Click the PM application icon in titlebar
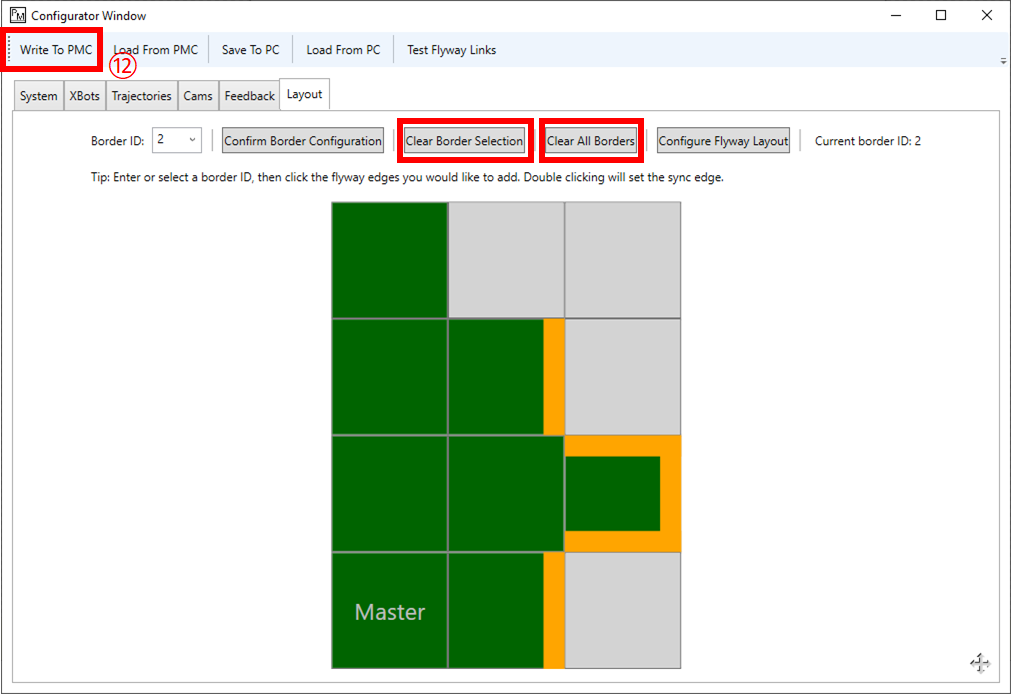 16,15
